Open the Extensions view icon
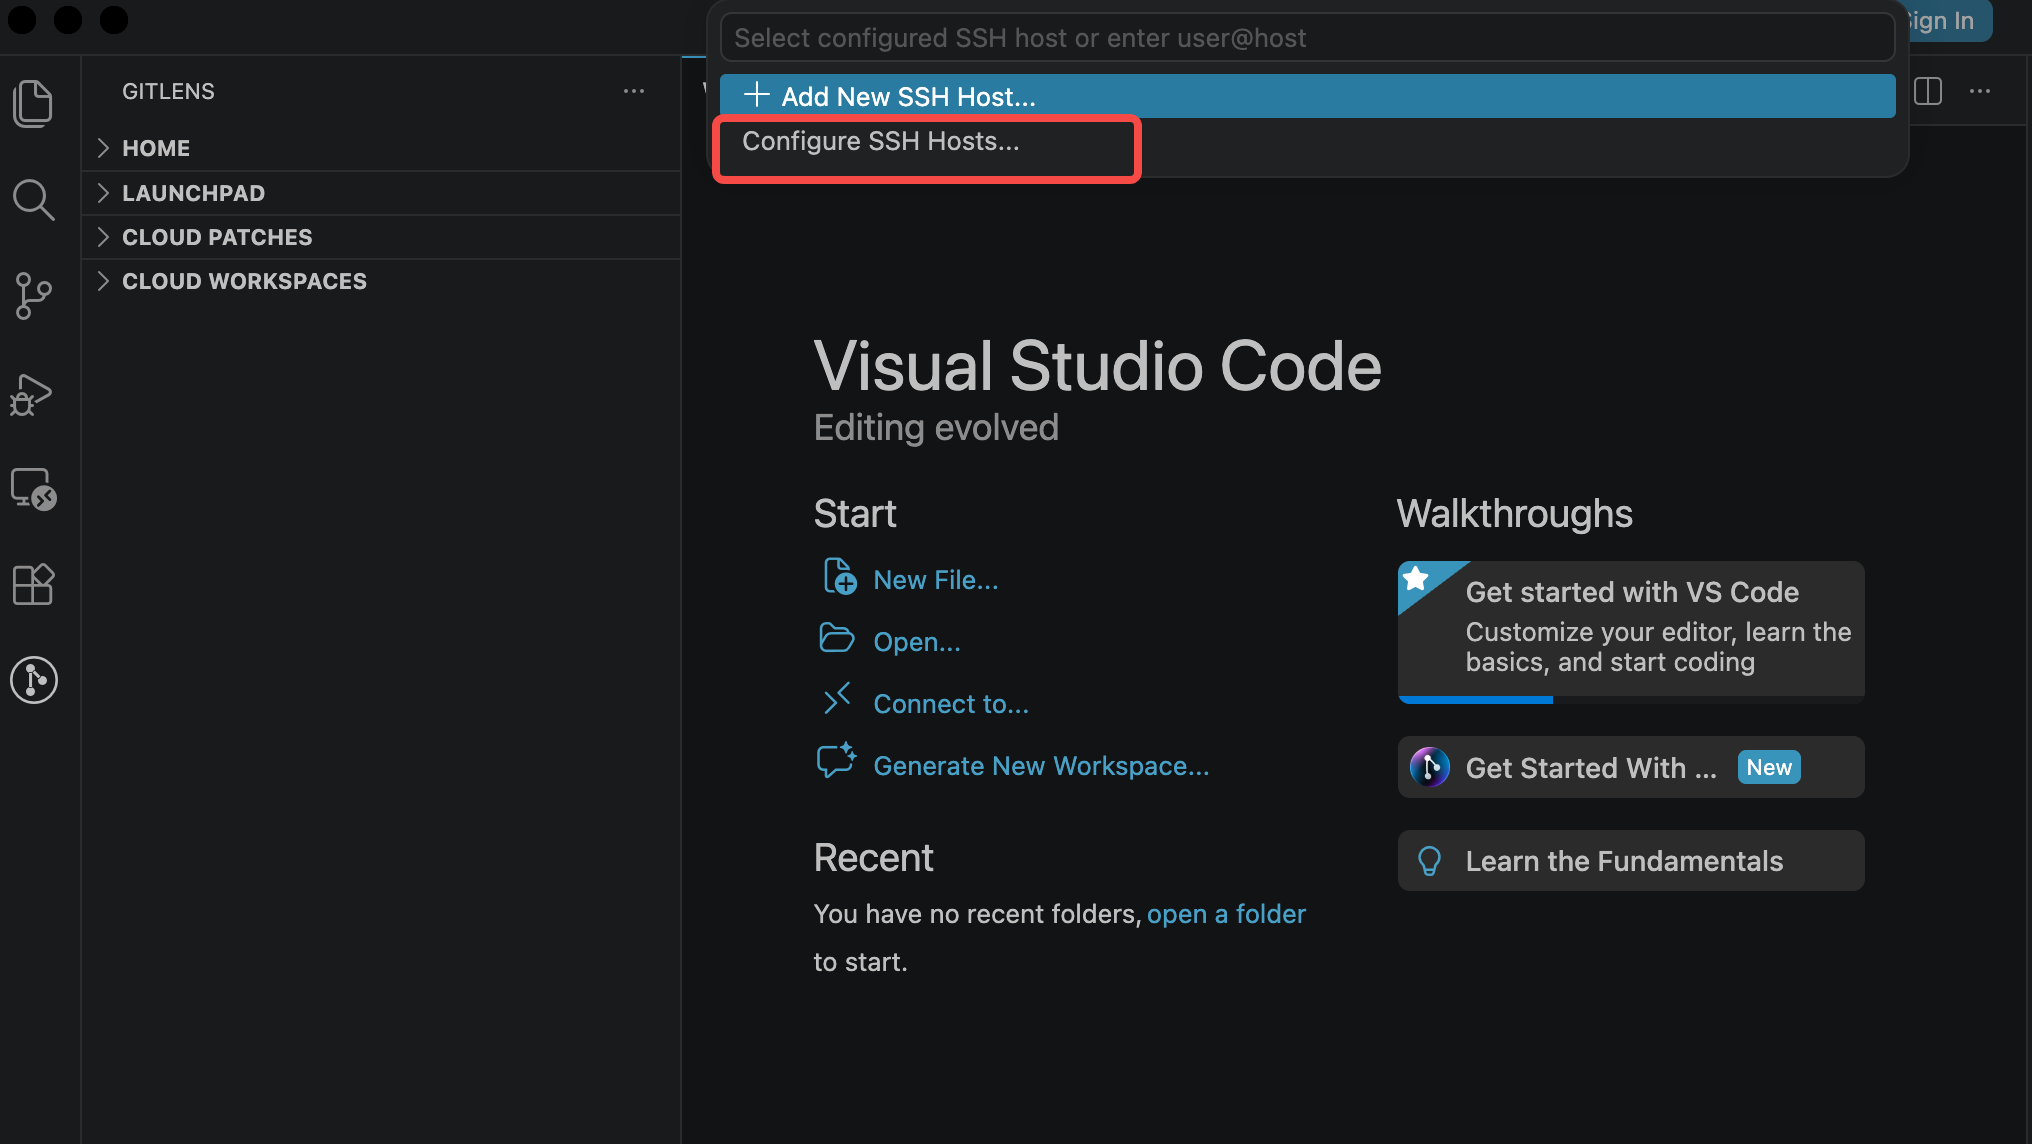 pyautogui.click(x=34, y=584)
